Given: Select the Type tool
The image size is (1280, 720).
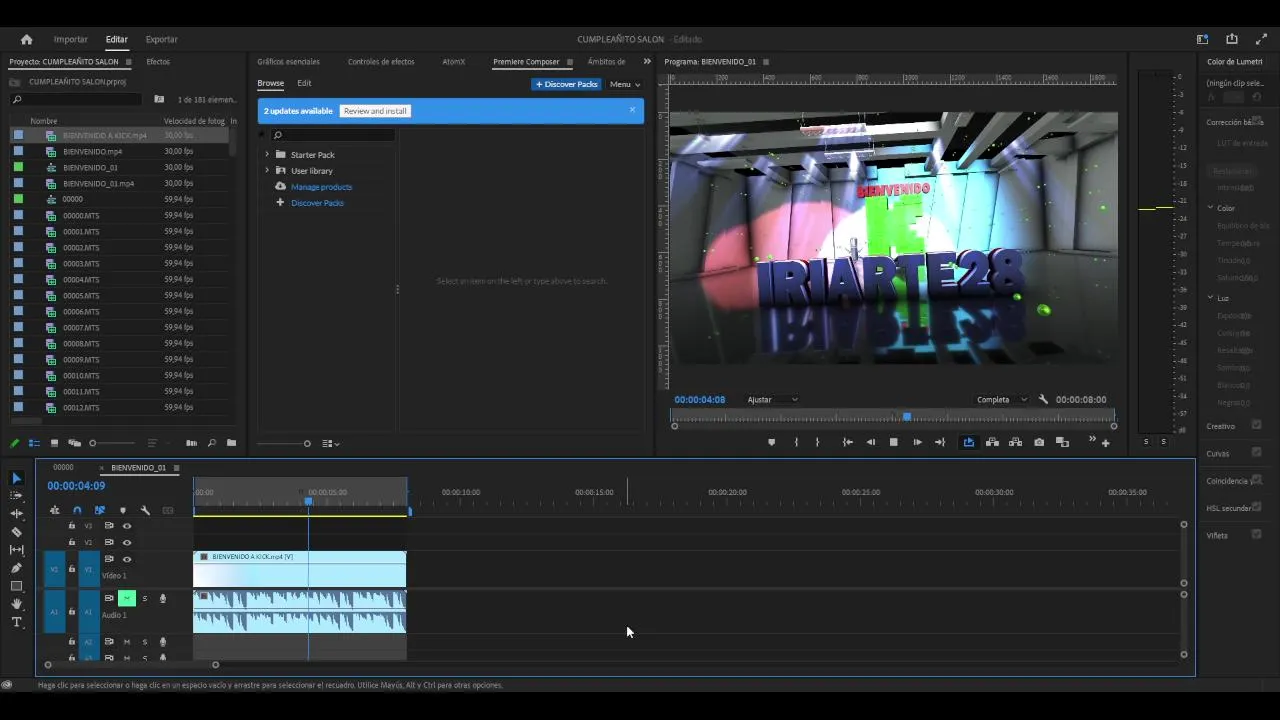Looking at the screenshot, I should coord(16,622).
